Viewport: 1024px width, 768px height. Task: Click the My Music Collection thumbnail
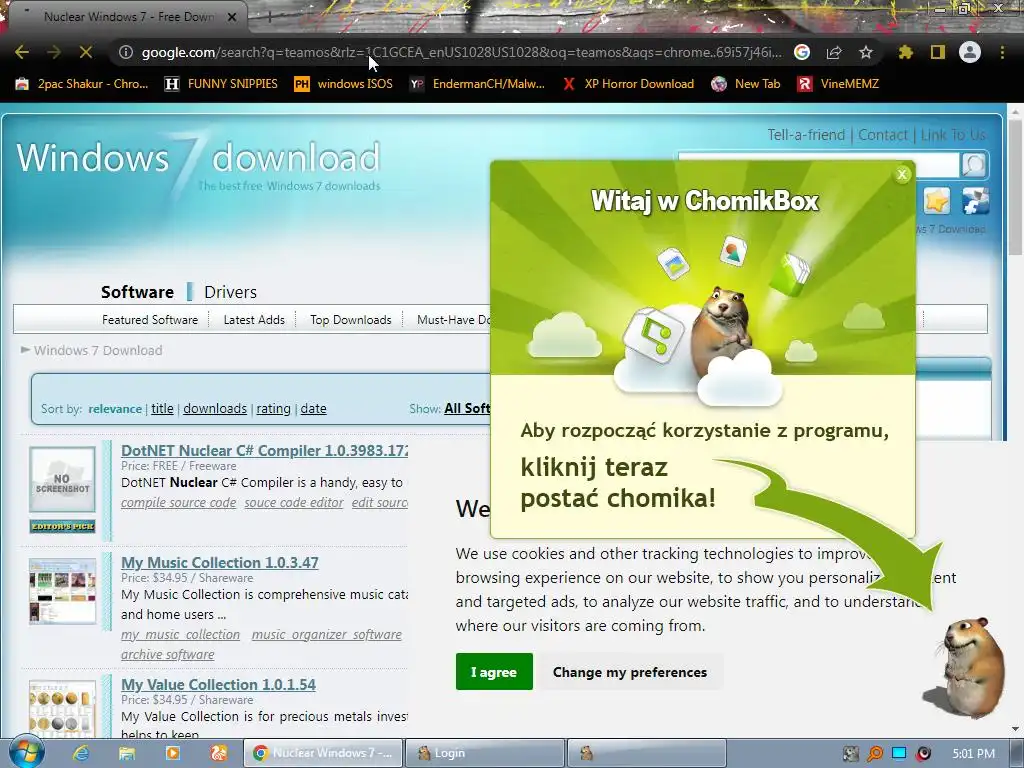click(62, 591)
